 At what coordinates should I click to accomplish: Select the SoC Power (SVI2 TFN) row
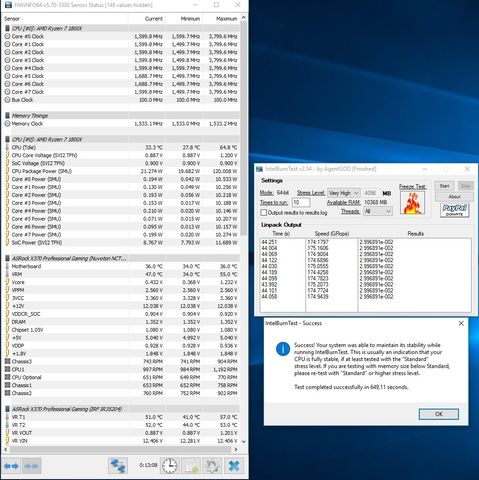pyautogui.click(x=121, y=242)
